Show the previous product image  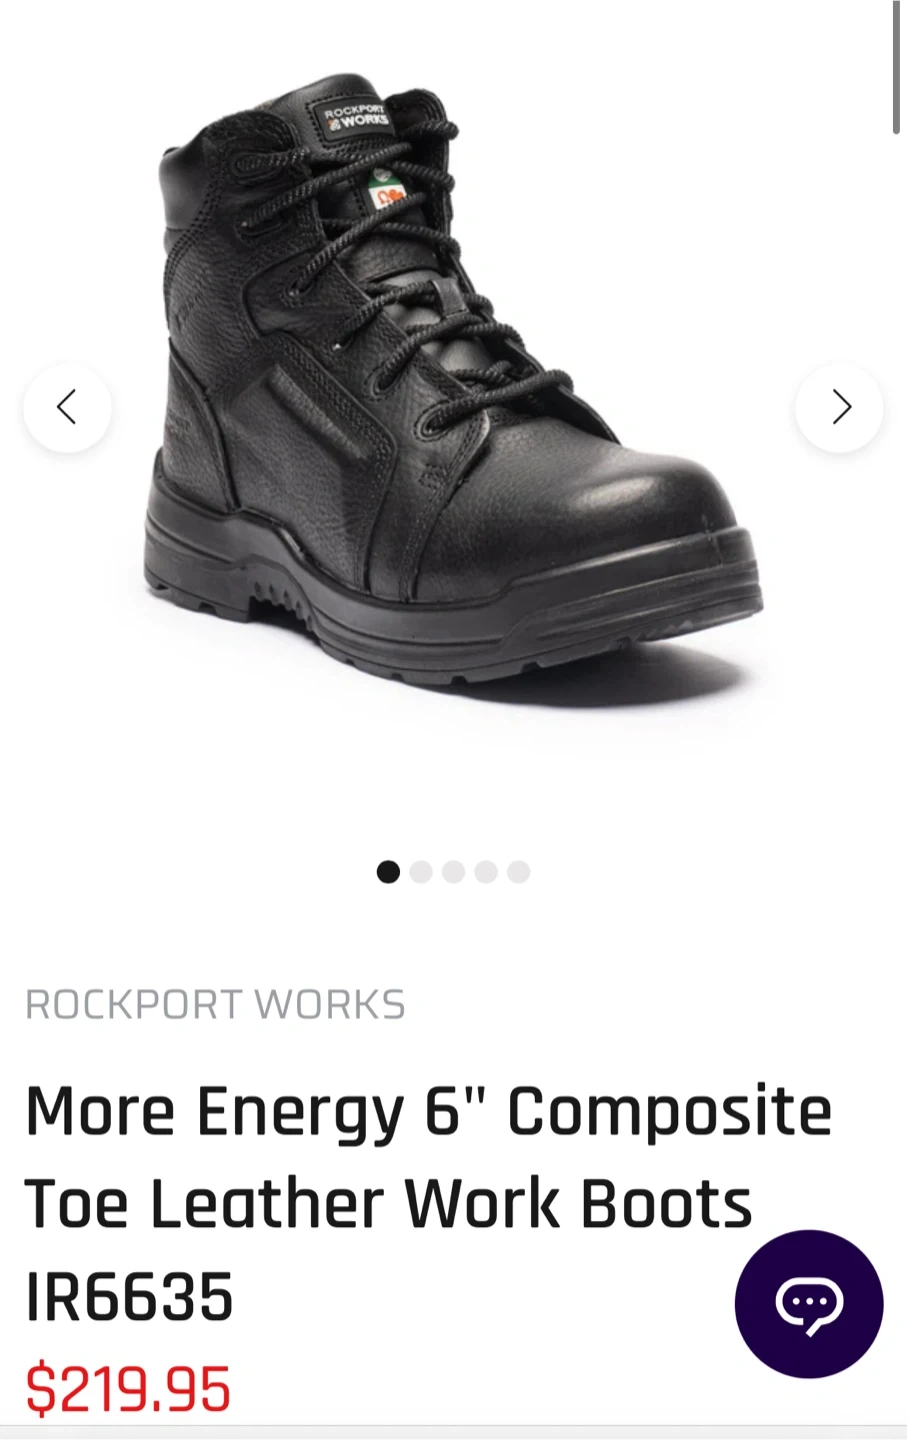(x=67, y=407)
